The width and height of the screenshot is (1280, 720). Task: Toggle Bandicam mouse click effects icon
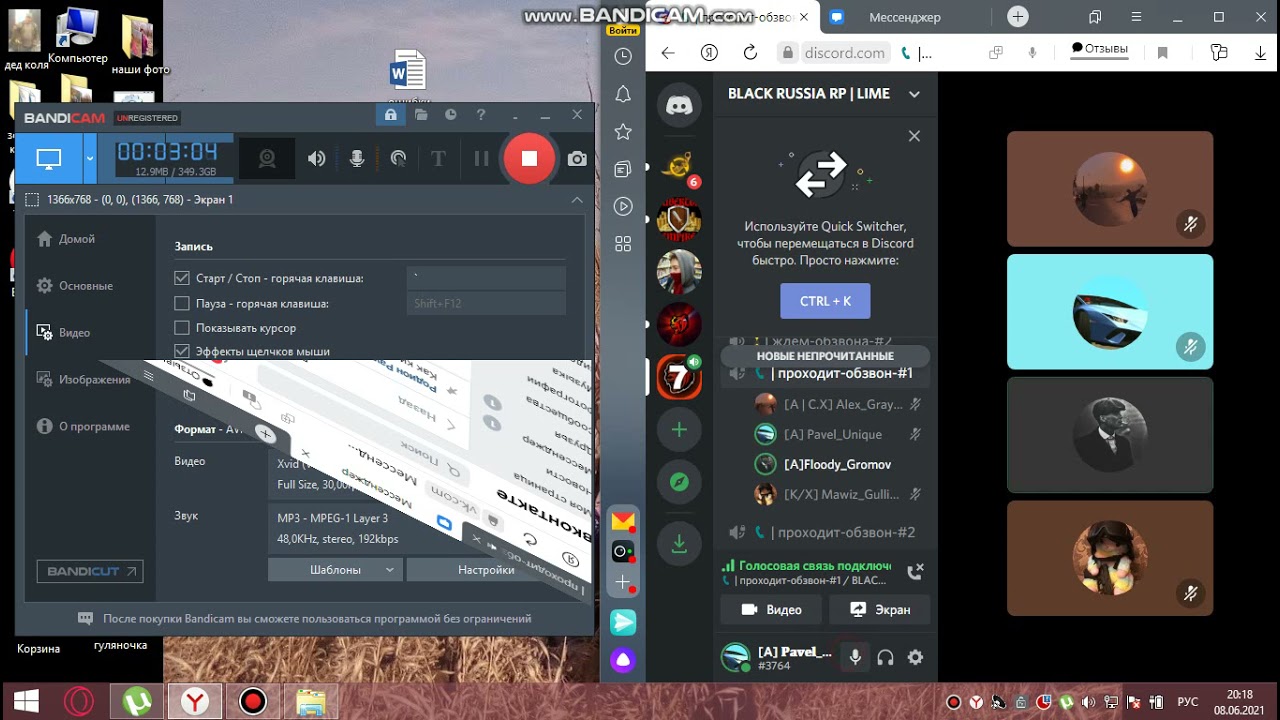click(398, 158)
